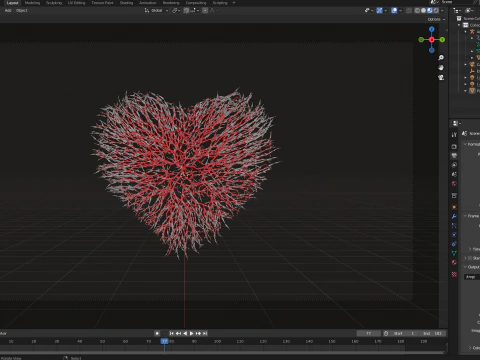Open the Modifiers wrench properties tab

coord(454,216)
